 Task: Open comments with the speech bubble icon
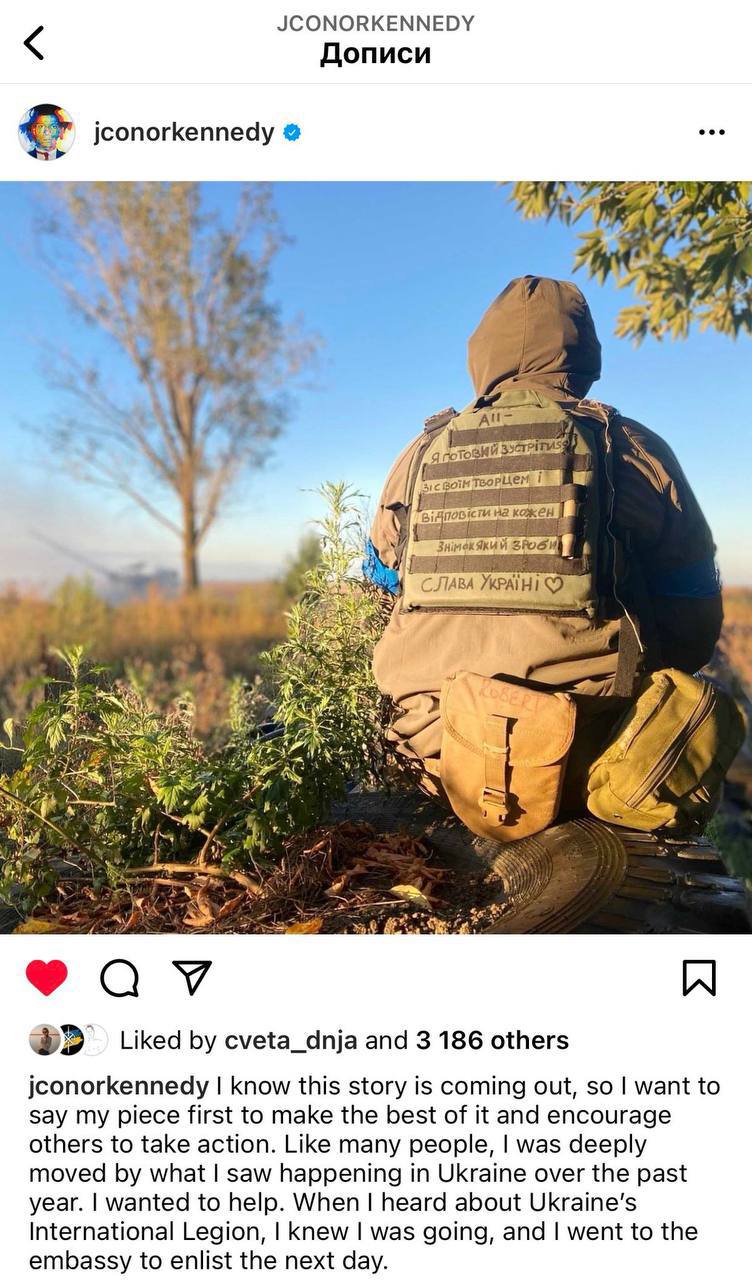pyautogui.click(x=120, y=977)
